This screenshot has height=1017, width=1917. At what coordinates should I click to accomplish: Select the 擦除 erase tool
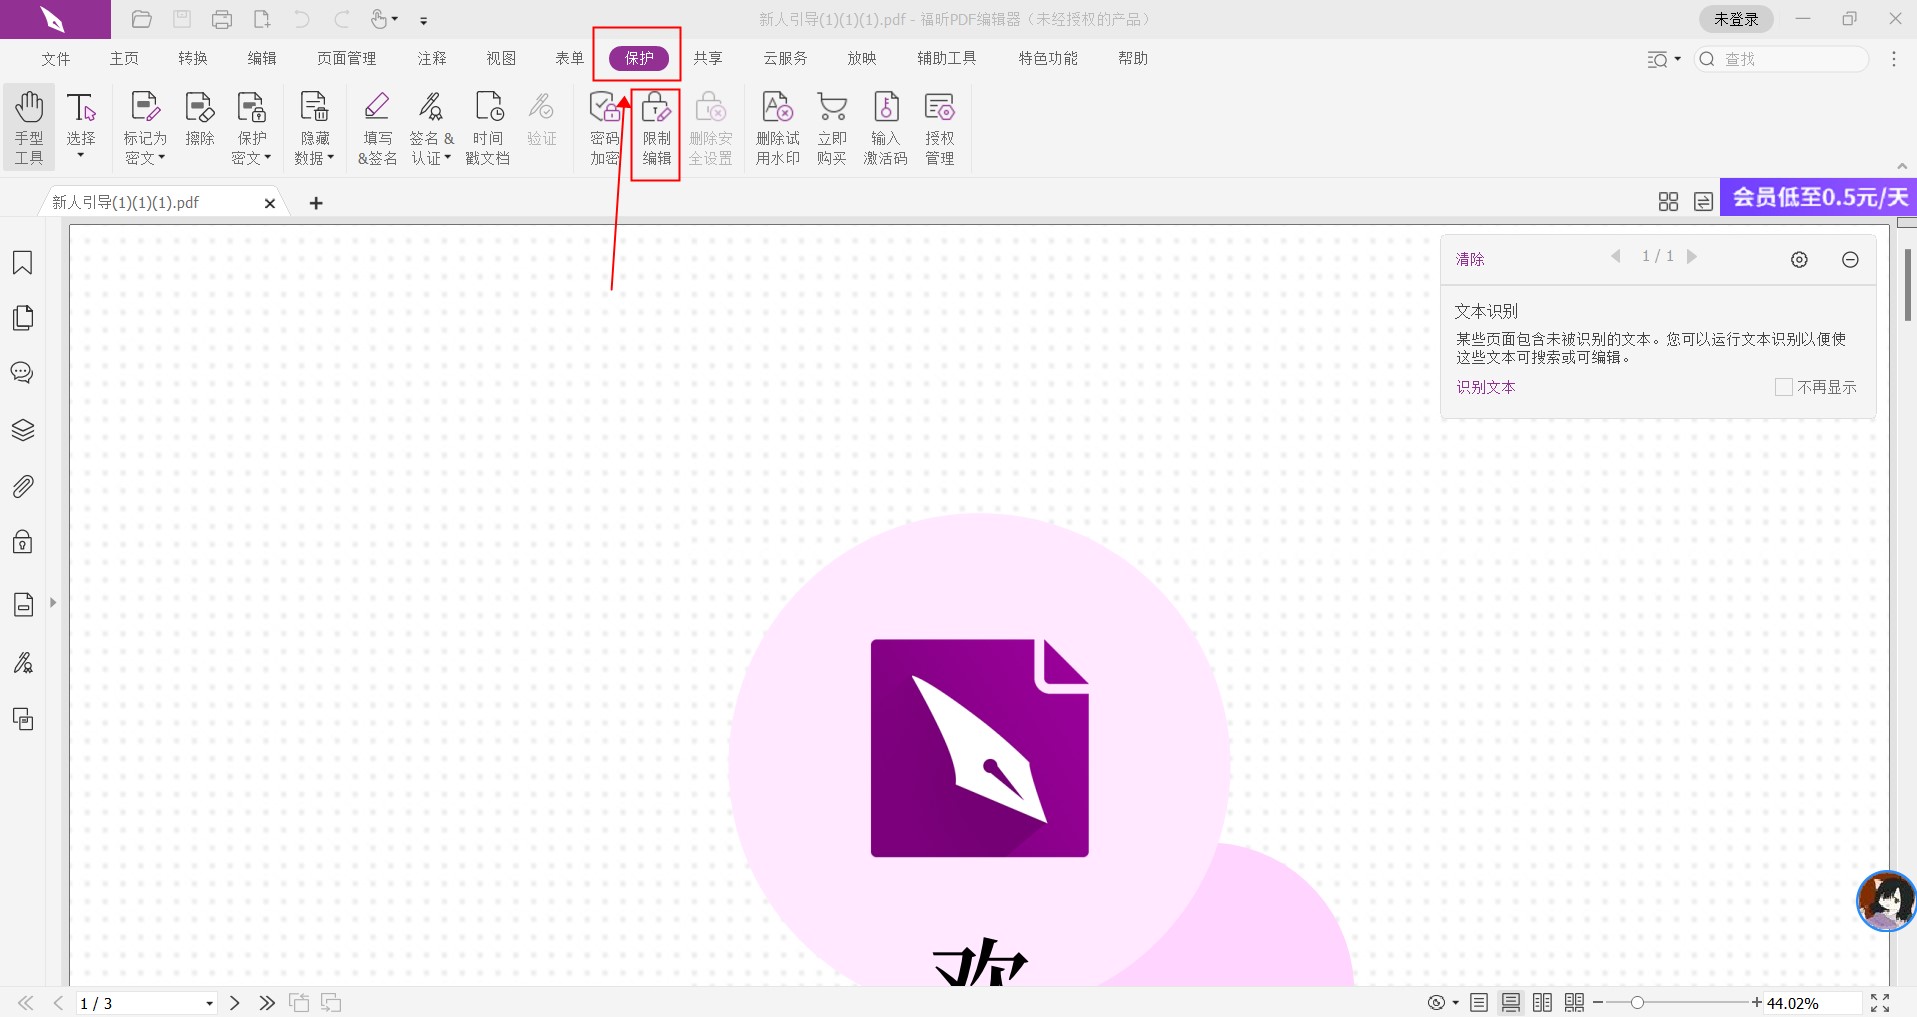[x=200, y=120]
